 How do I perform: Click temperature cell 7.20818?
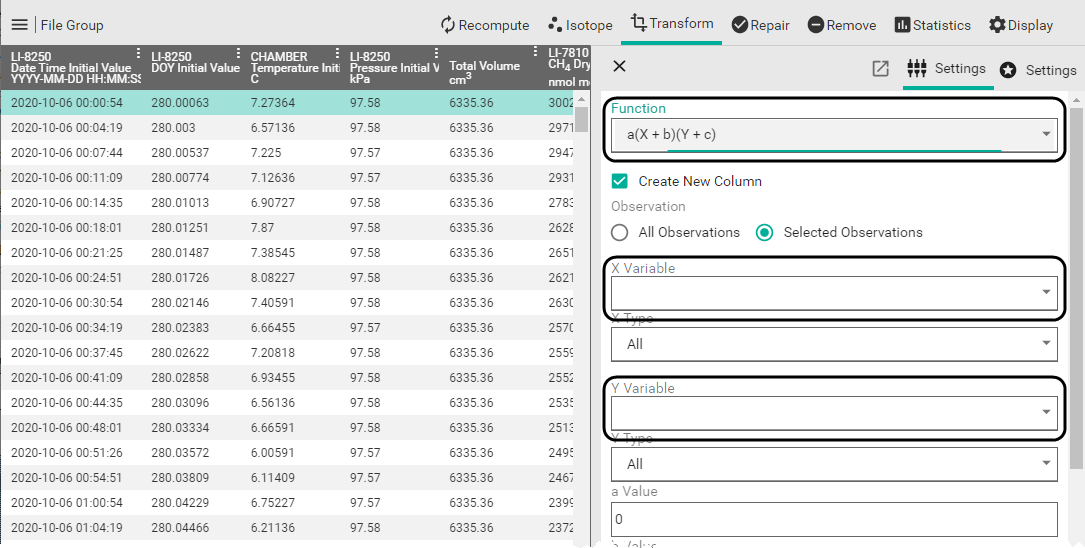tap(273, 352)
